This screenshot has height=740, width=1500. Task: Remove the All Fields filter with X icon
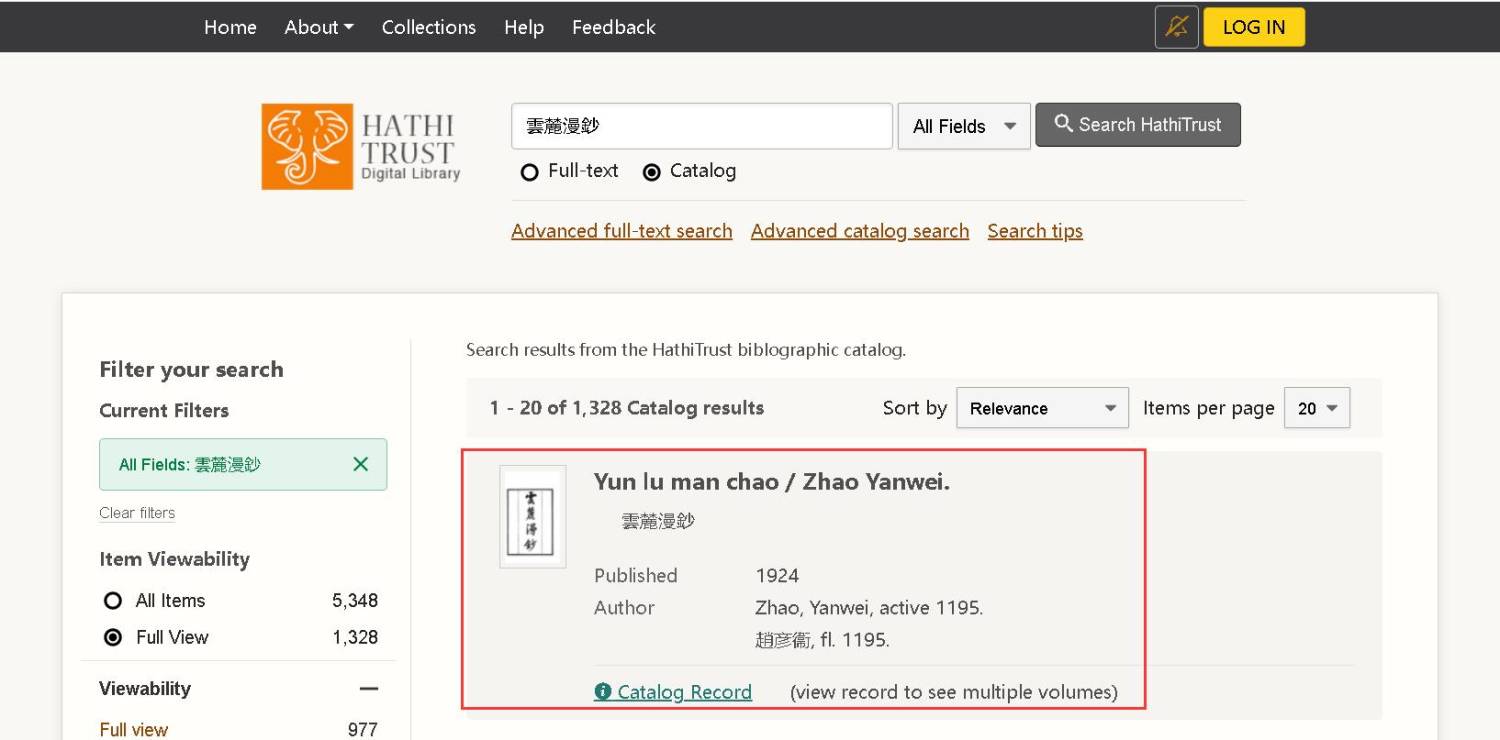click(x=361, y=464)
